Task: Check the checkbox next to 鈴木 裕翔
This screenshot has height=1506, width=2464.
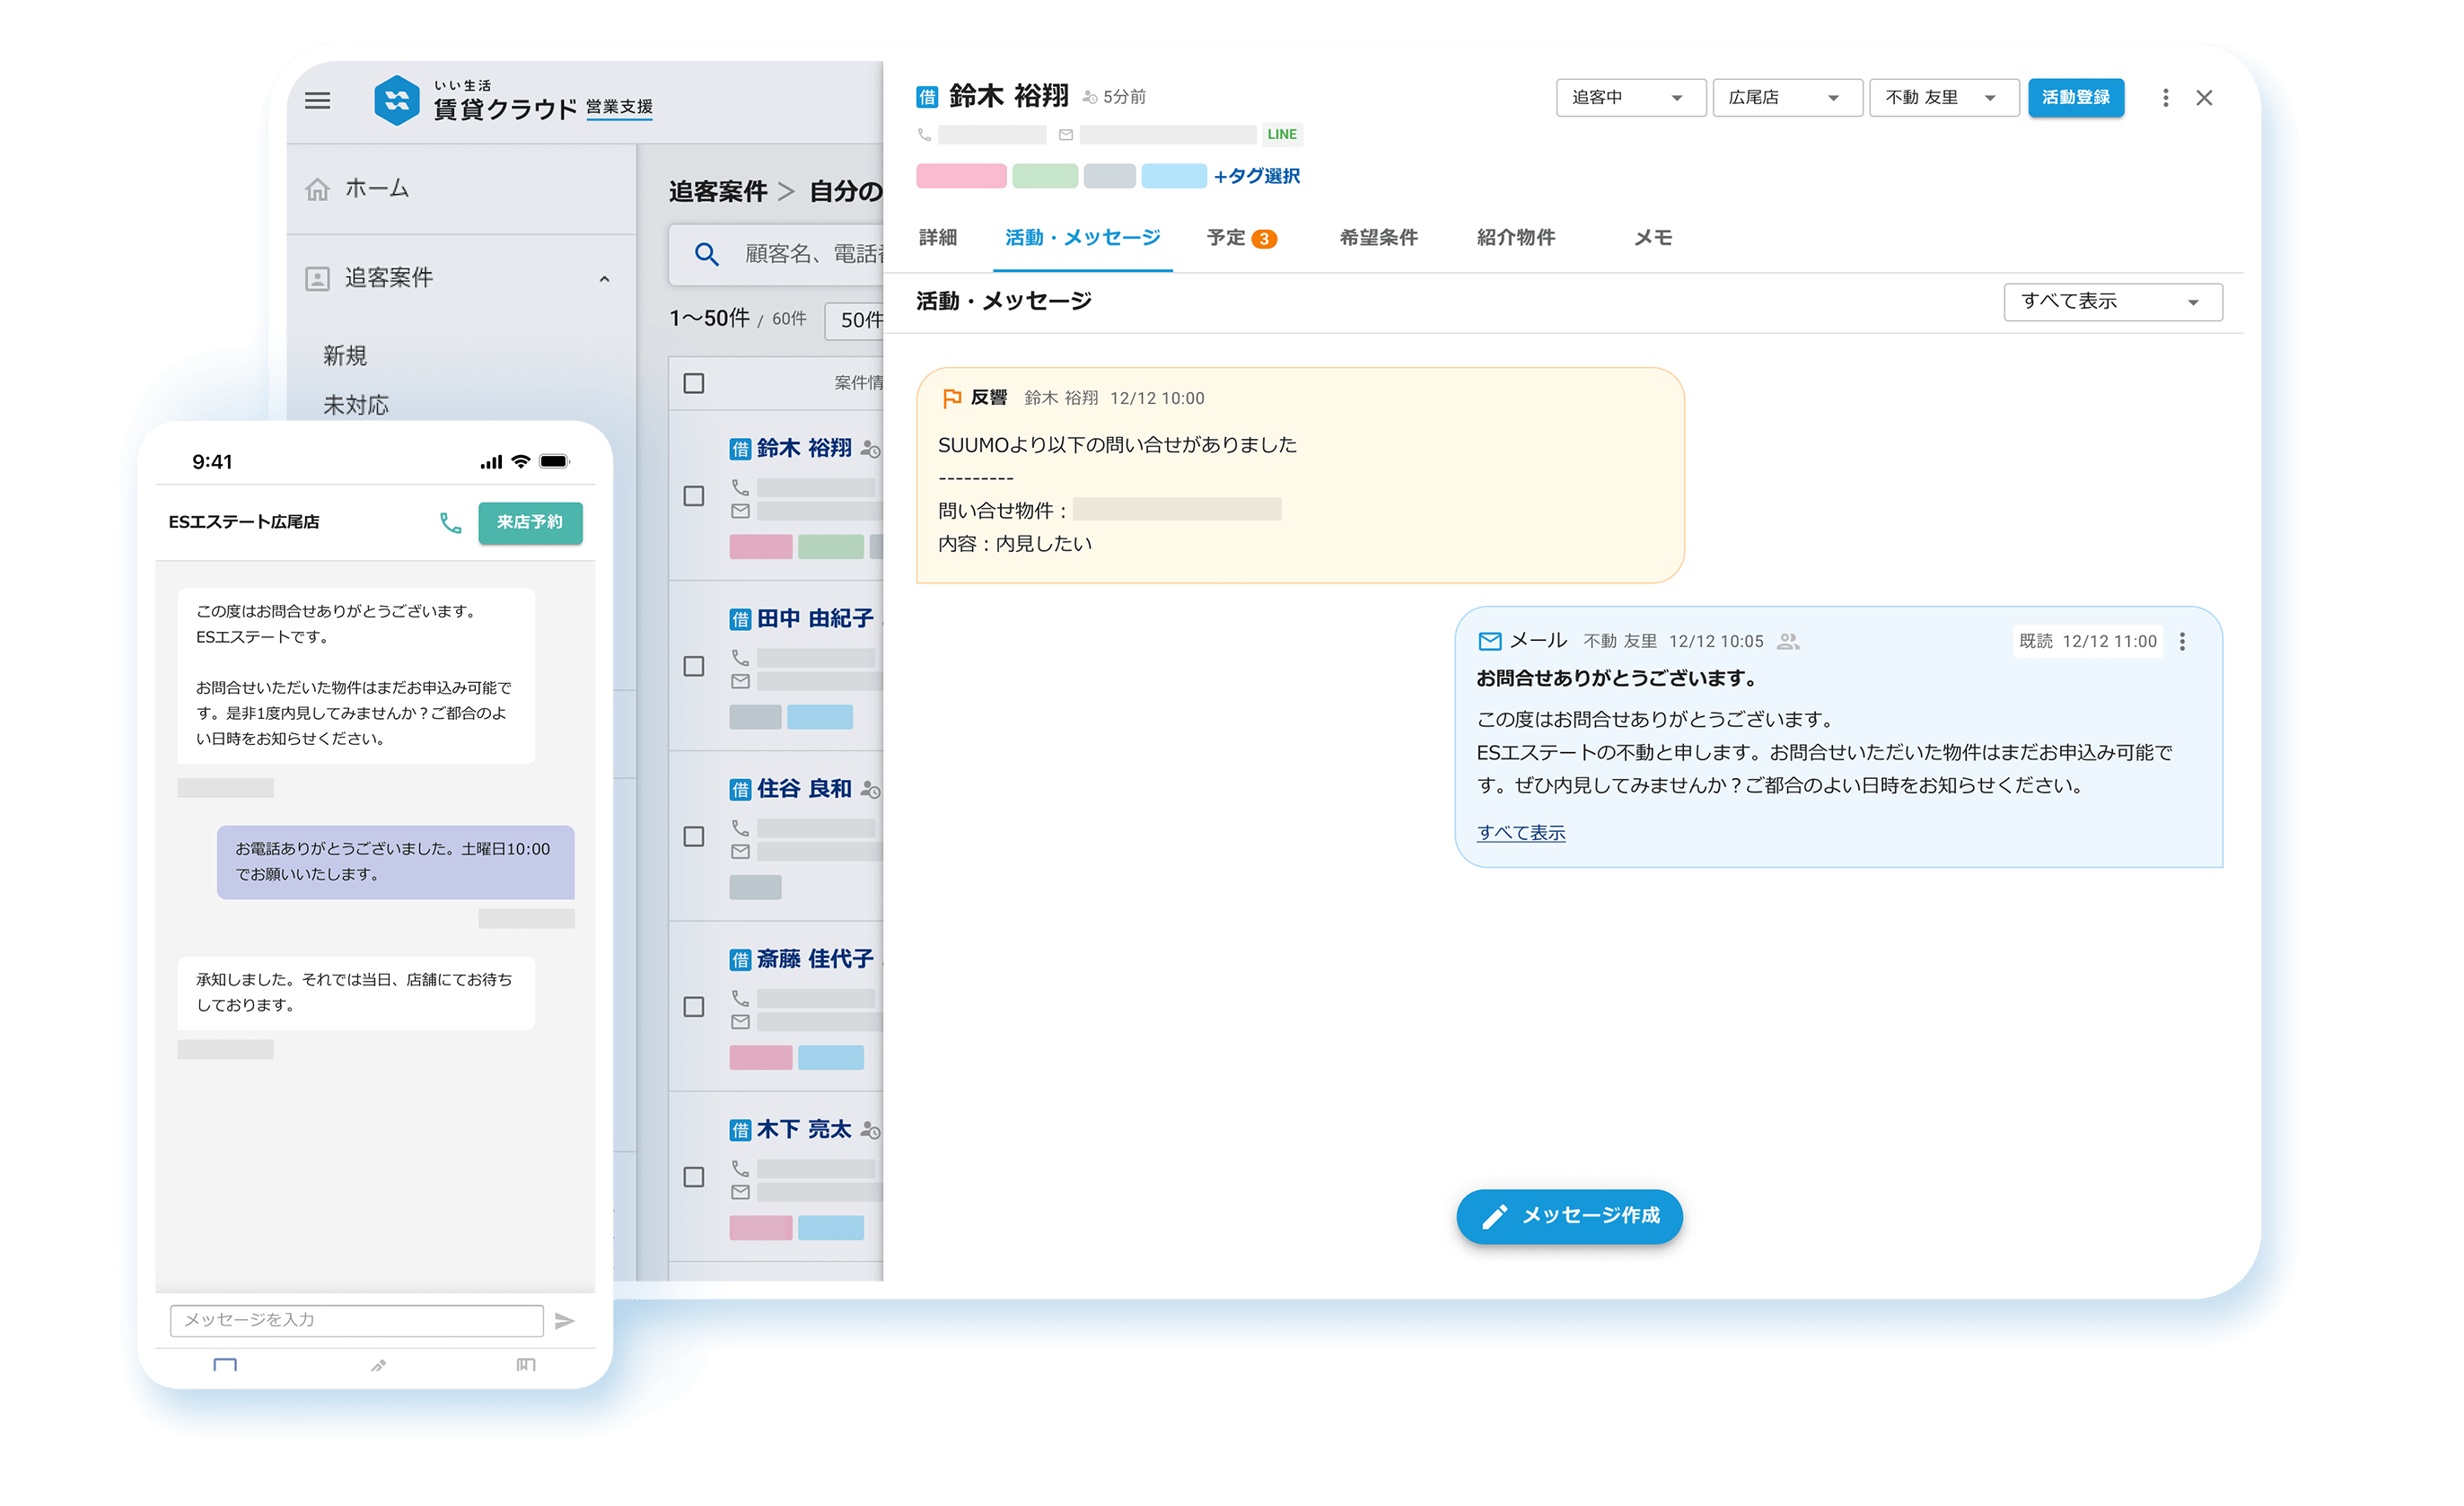Action: click(x=693, y=495)
